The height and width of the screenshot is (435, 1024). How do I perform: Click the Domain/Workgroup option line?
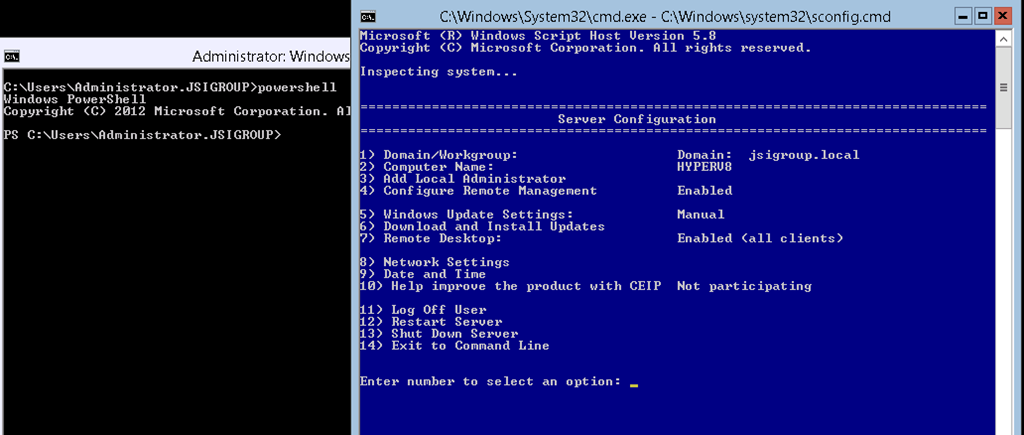coord(439,155)
